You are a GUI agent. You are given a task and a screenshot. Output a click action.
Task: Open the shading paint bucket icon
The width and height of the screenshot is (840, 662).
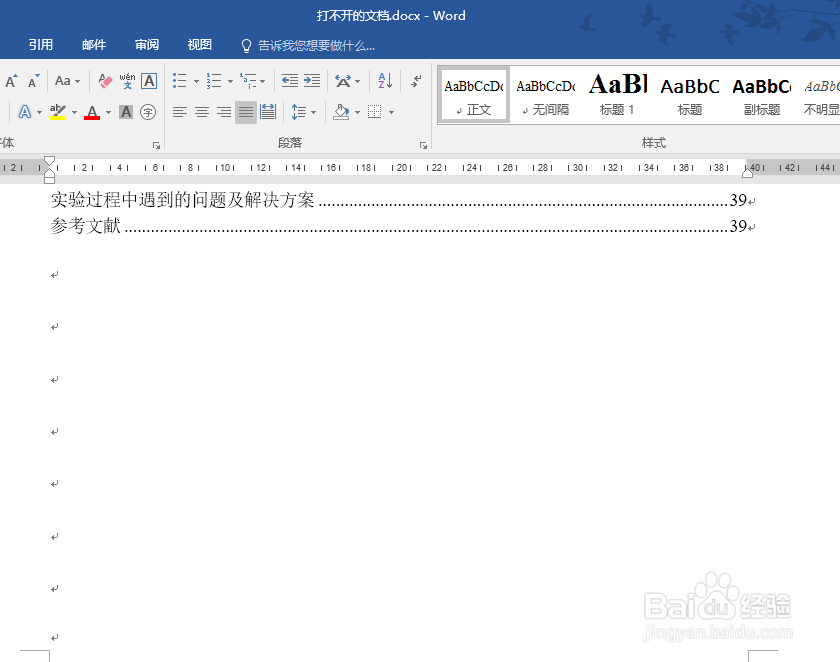340,111
